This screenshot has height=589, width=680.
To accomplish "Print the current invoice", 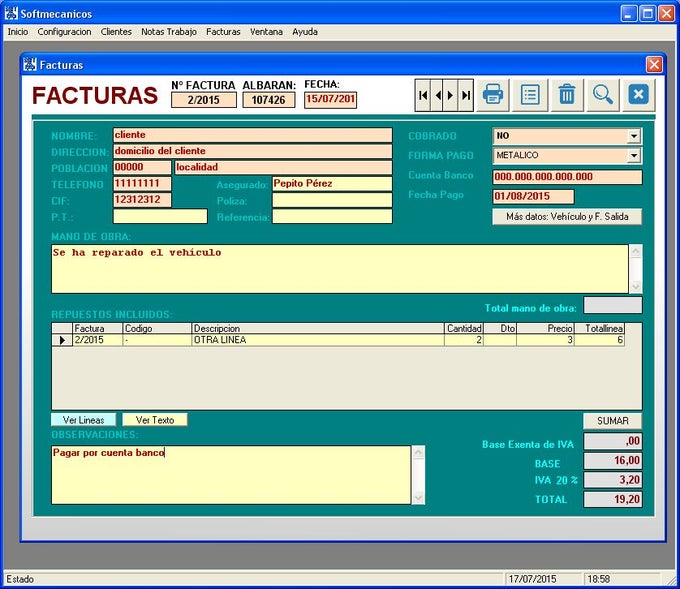I will pyautogui.click(x=493, y=95).
